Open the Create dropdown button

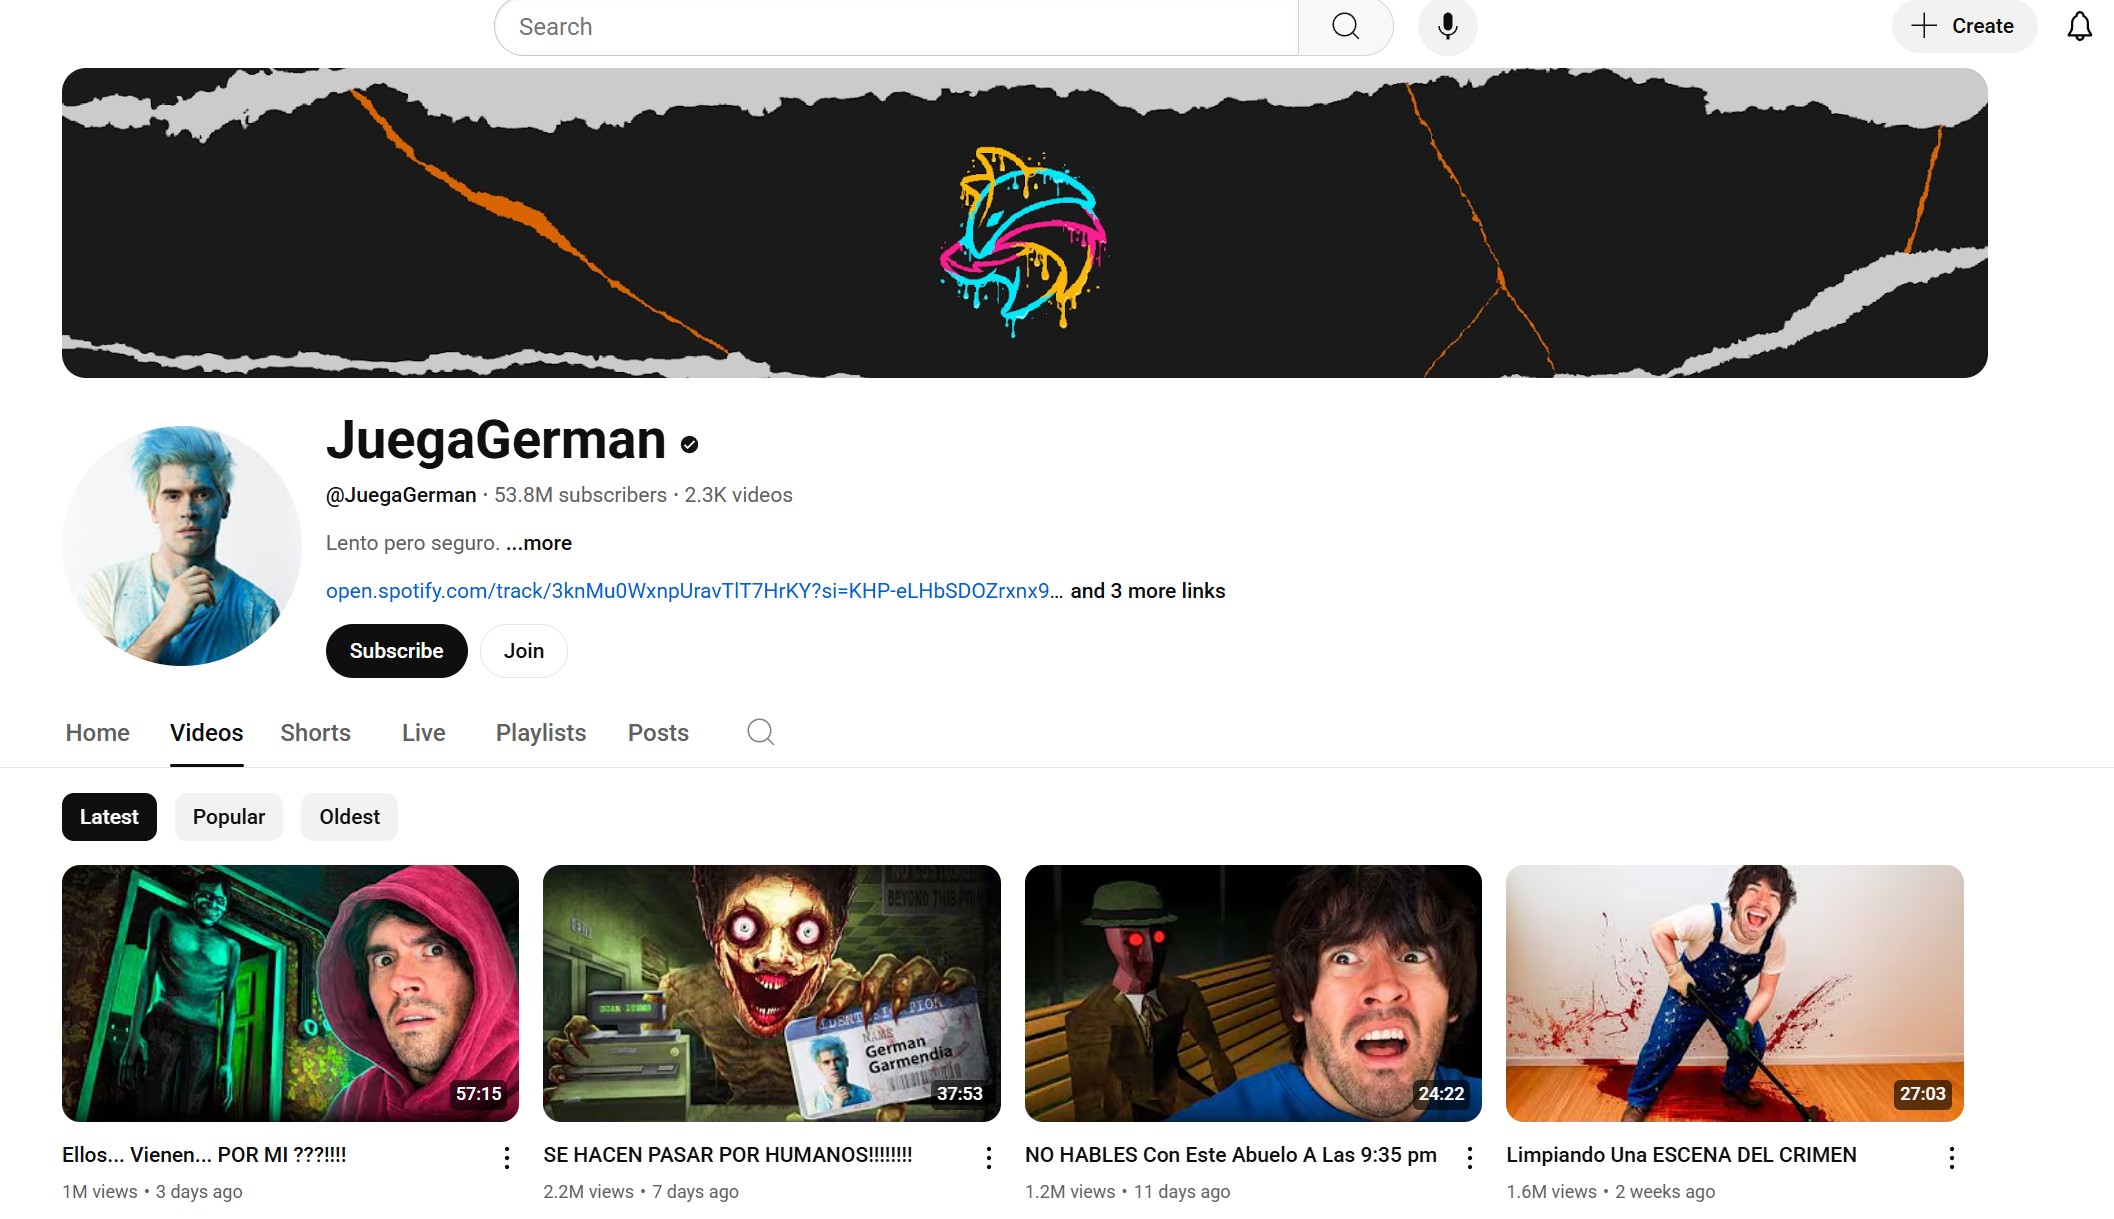coord(1963,27)
